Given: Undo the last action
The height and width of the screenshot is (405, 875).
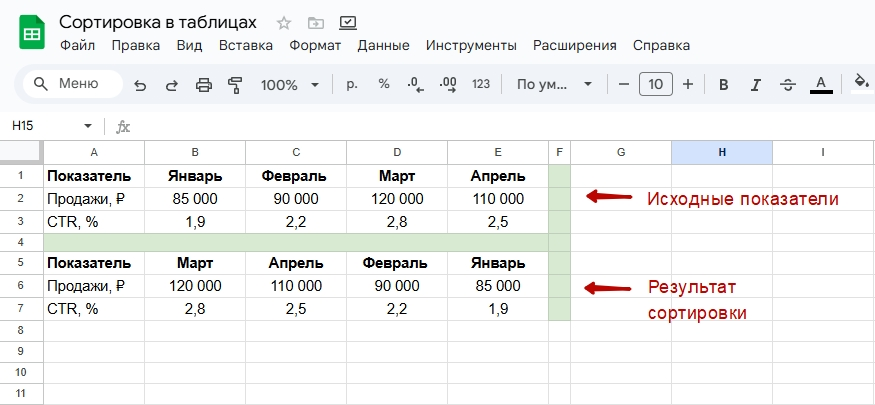Looking at the screenshot, I should 141,85.
